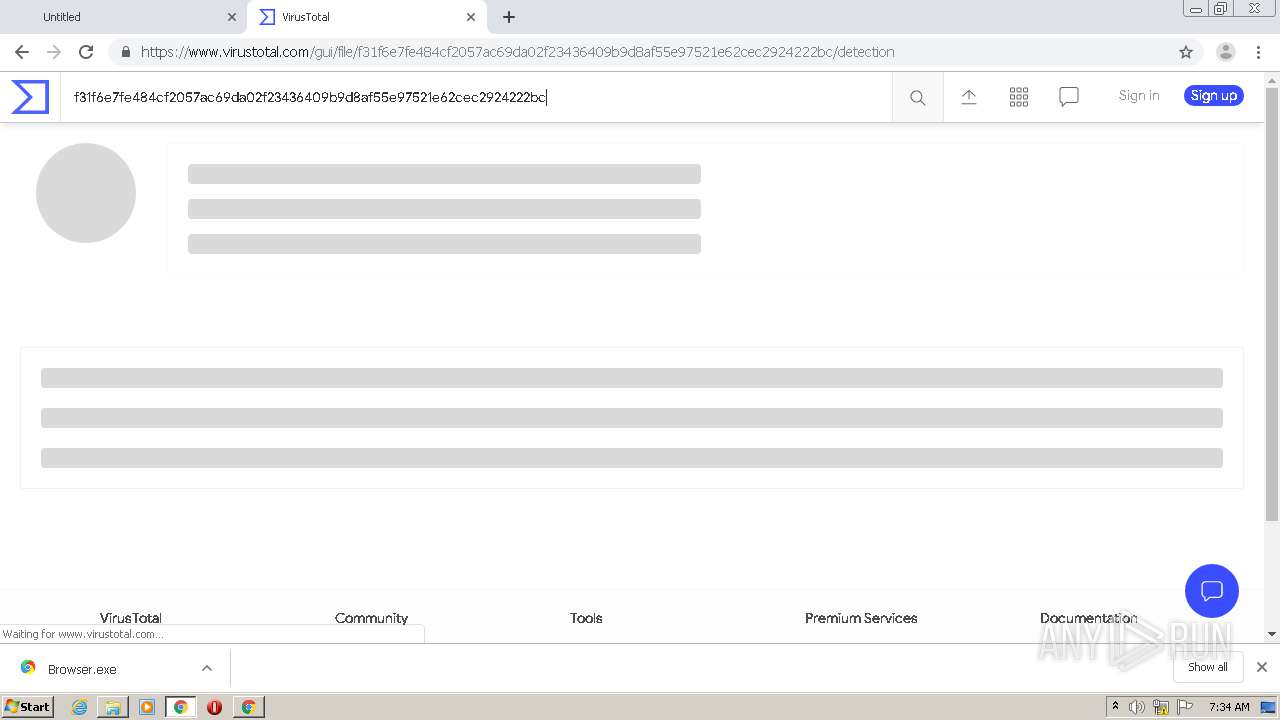
Task: Open a new tab with plus icon
Action: pos(509,17)
